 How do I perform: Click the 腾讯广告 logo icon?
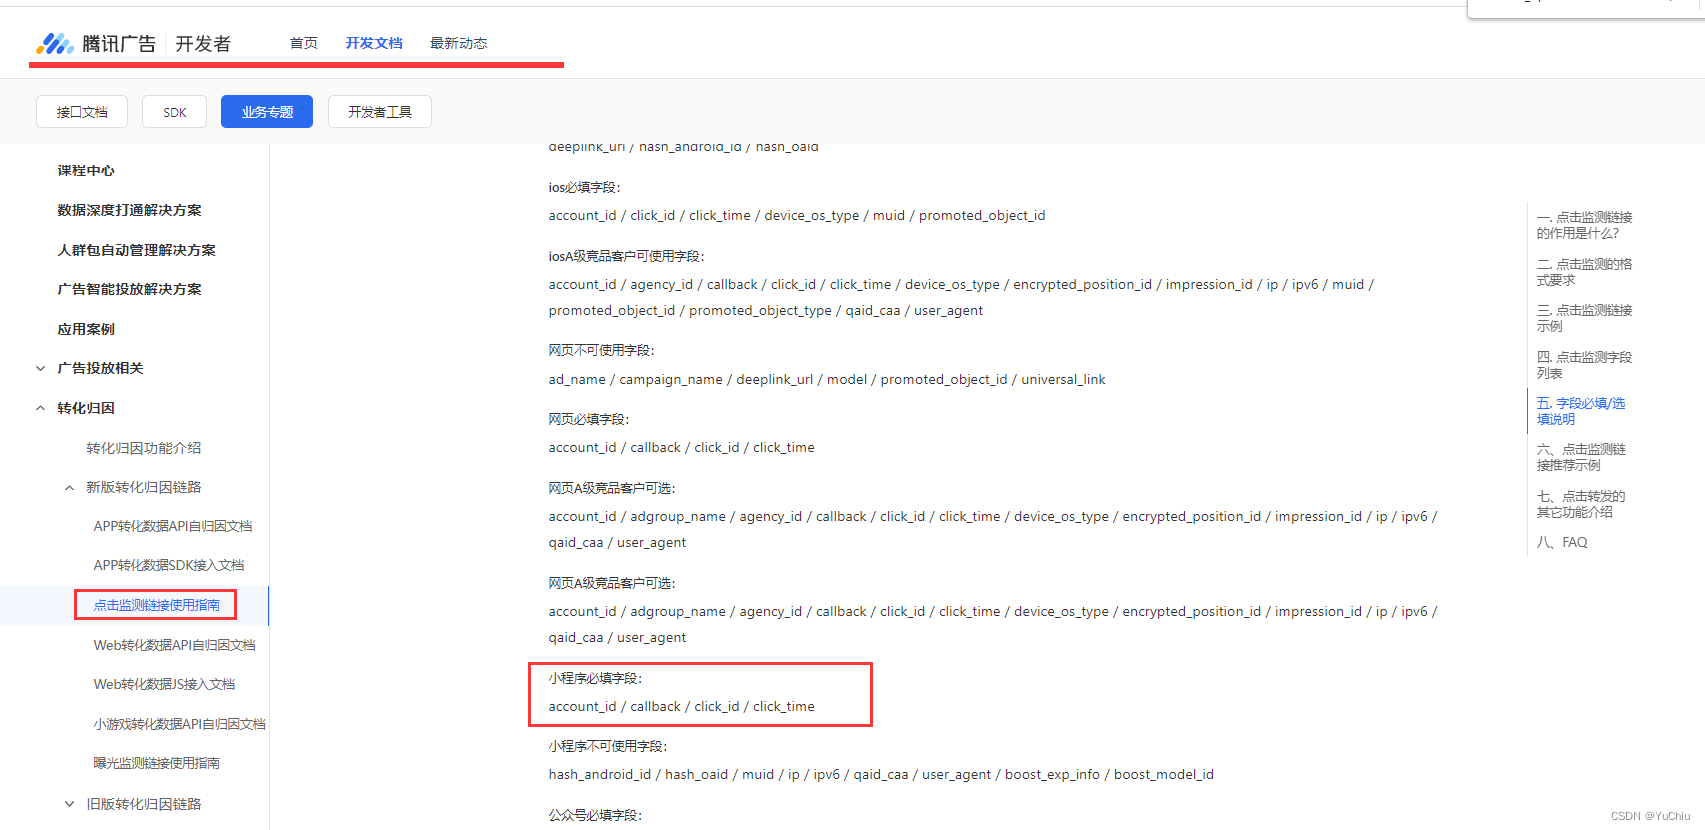55,43
